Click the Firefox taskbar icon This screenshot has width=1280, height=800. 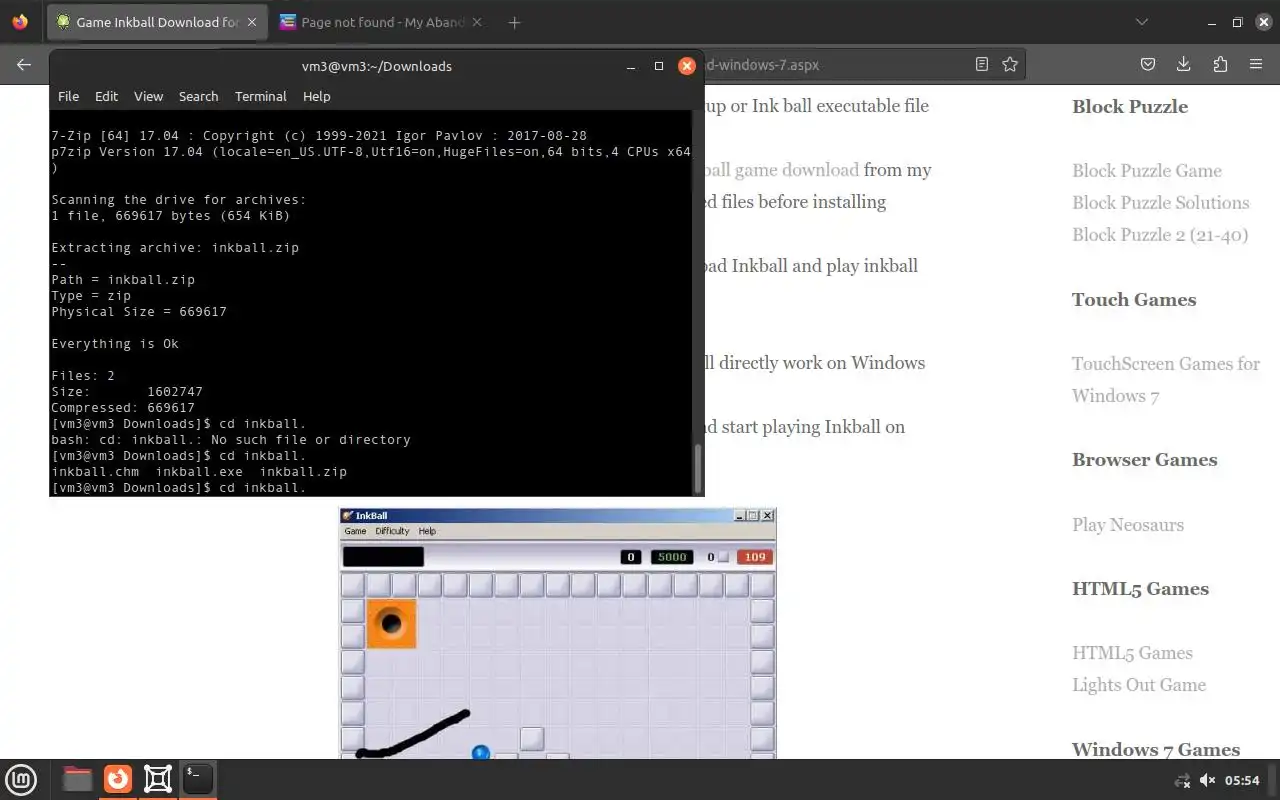click(x=118, y=779)
